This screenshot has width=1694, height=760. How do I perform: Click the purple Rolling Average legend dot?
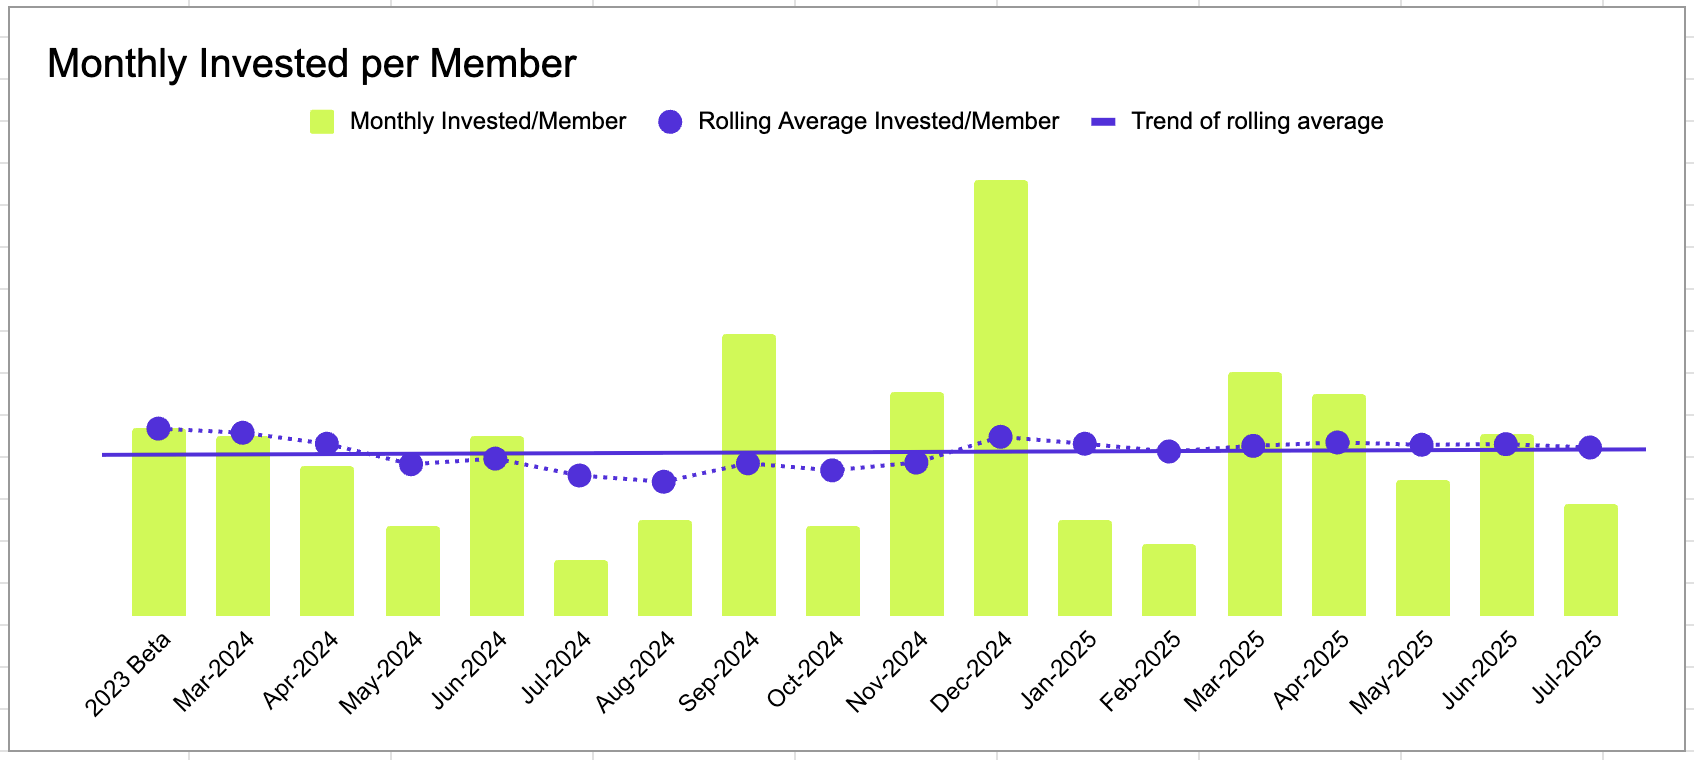pyautogui.click(x=670, y=122)
